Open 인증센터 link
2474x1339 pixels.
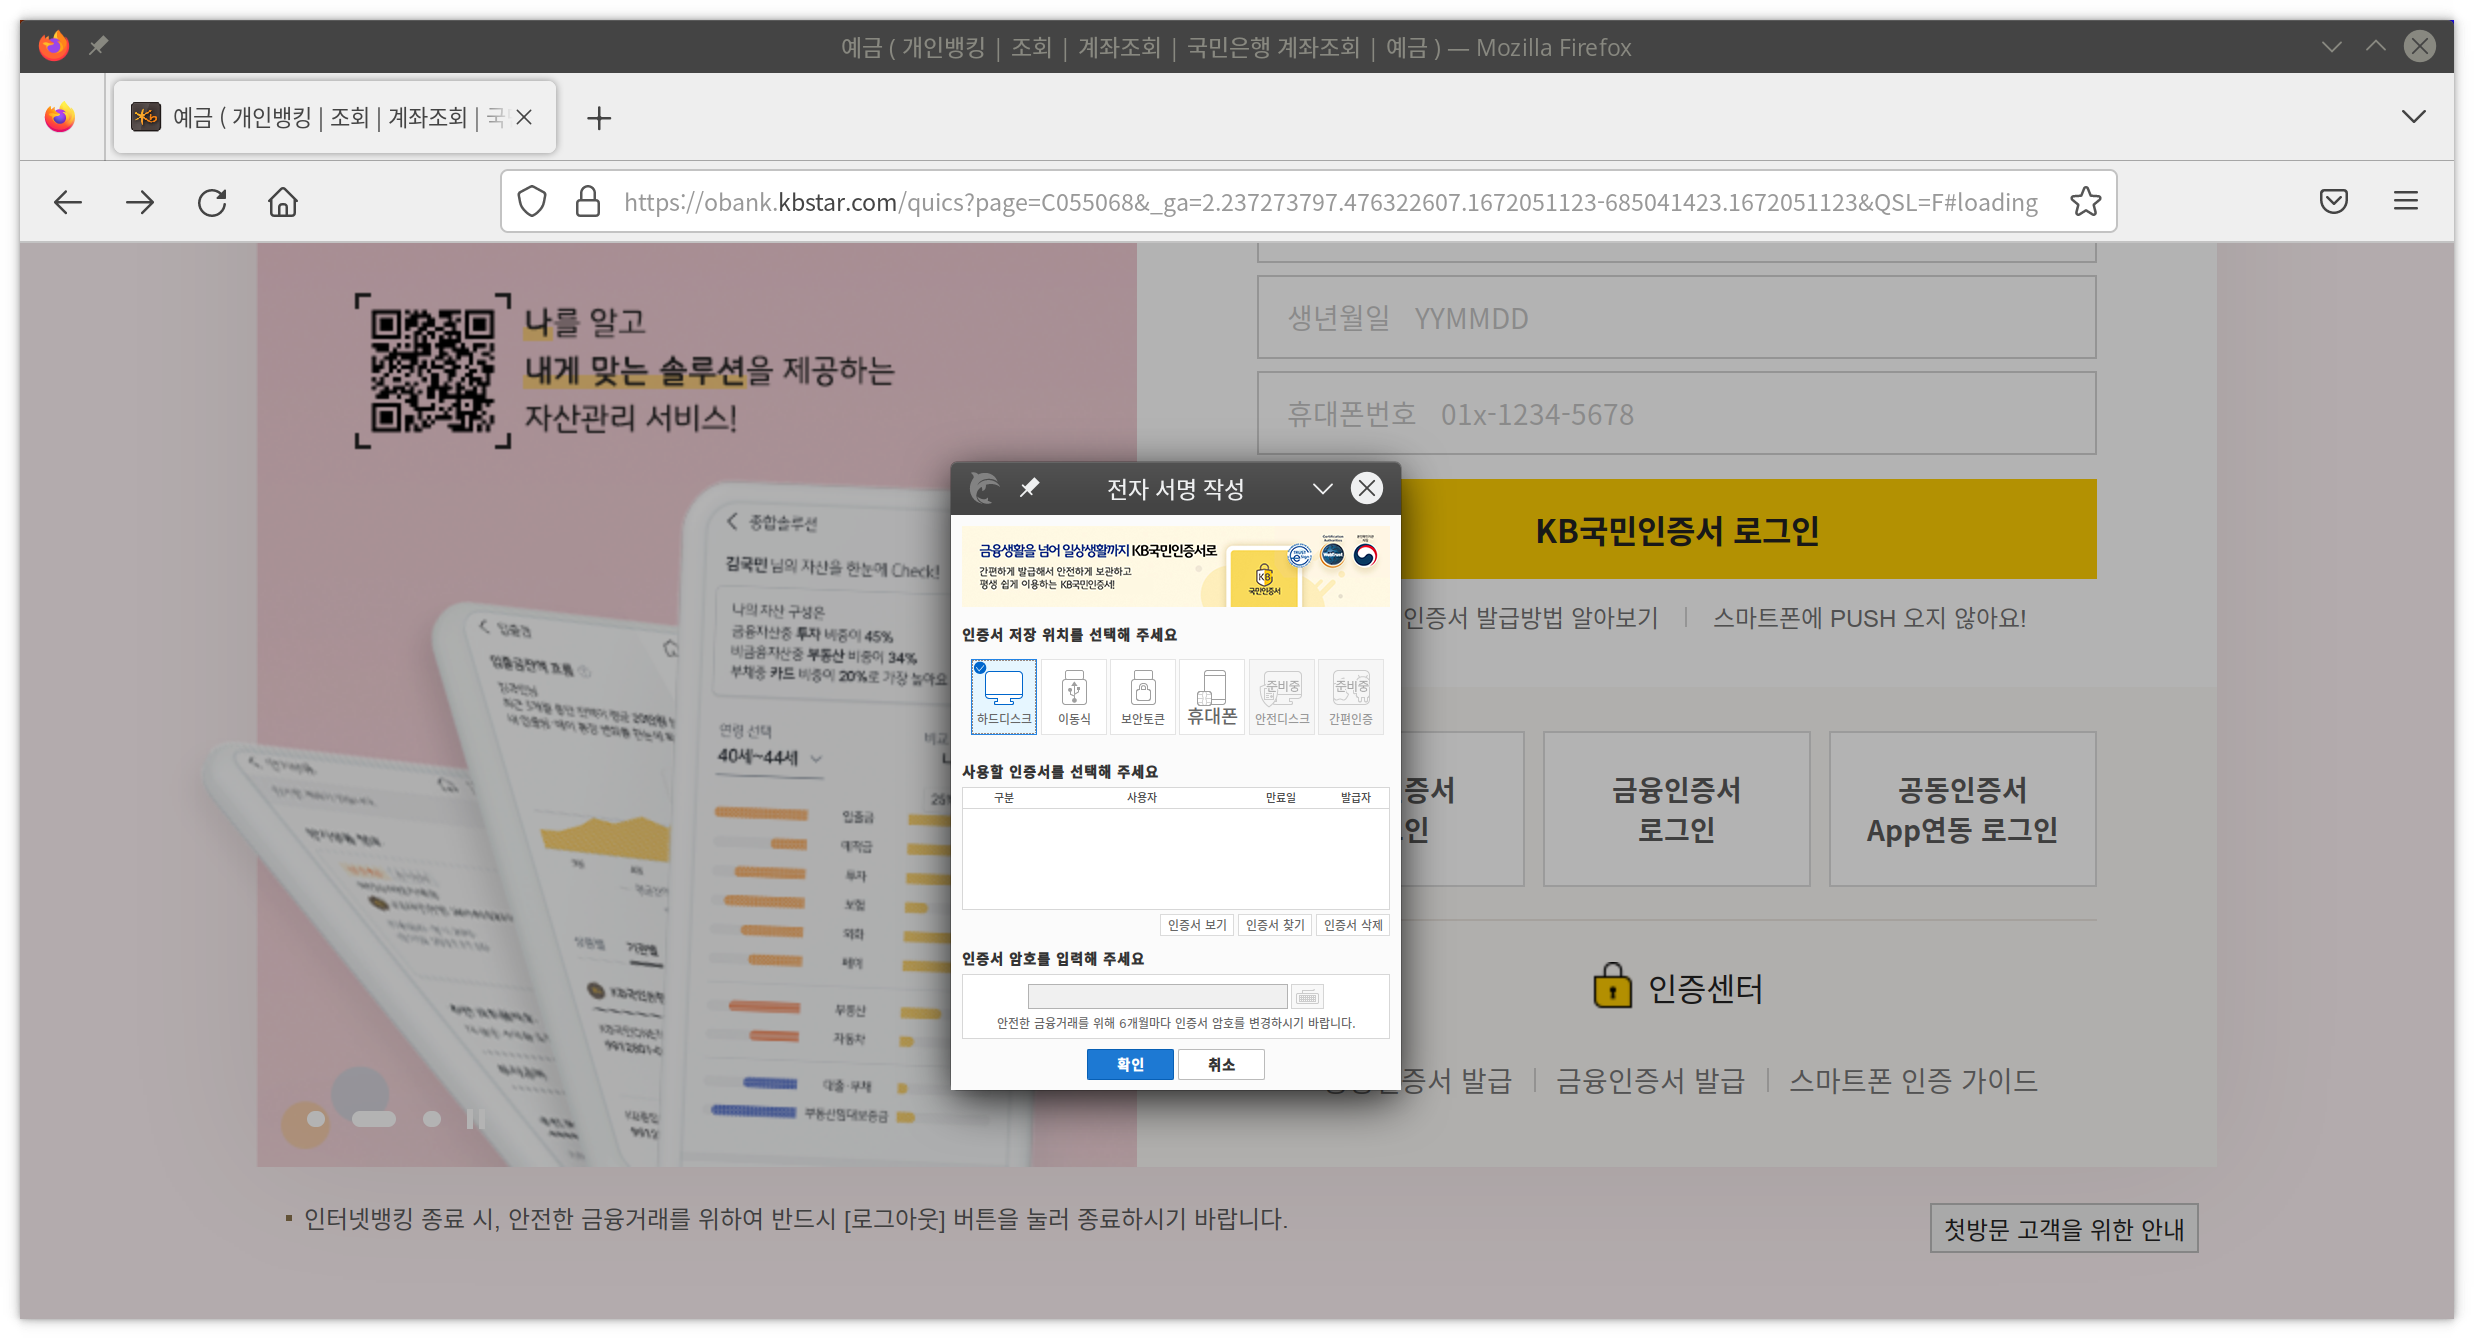(x=1678, y=988)
